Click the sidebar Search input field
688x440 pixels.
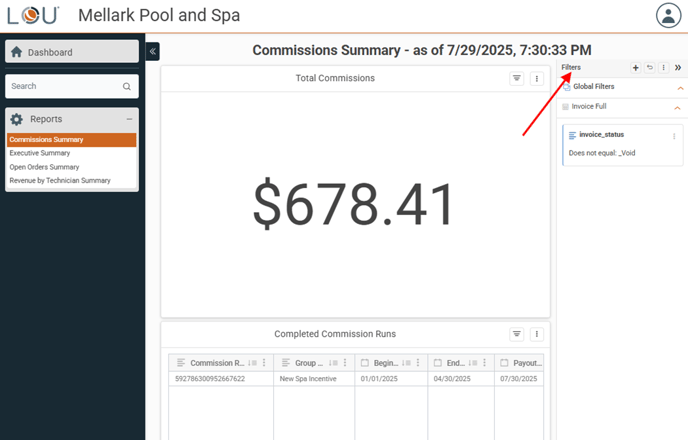coord(62,87)
